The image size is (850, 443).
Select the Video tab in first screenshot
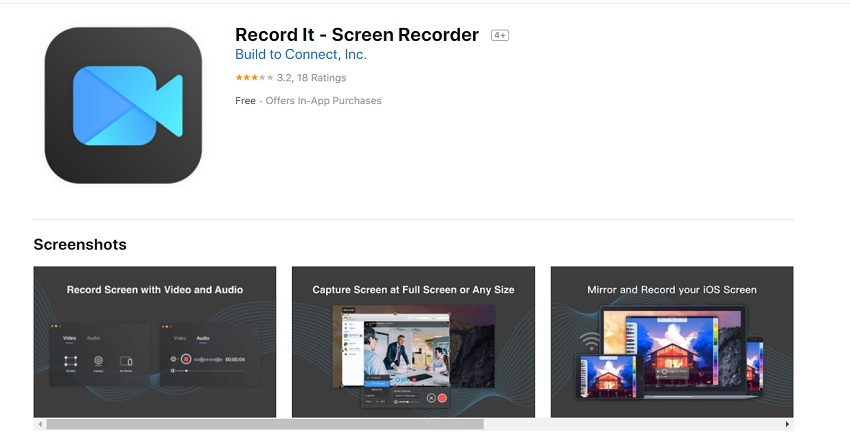click(70, 339)
